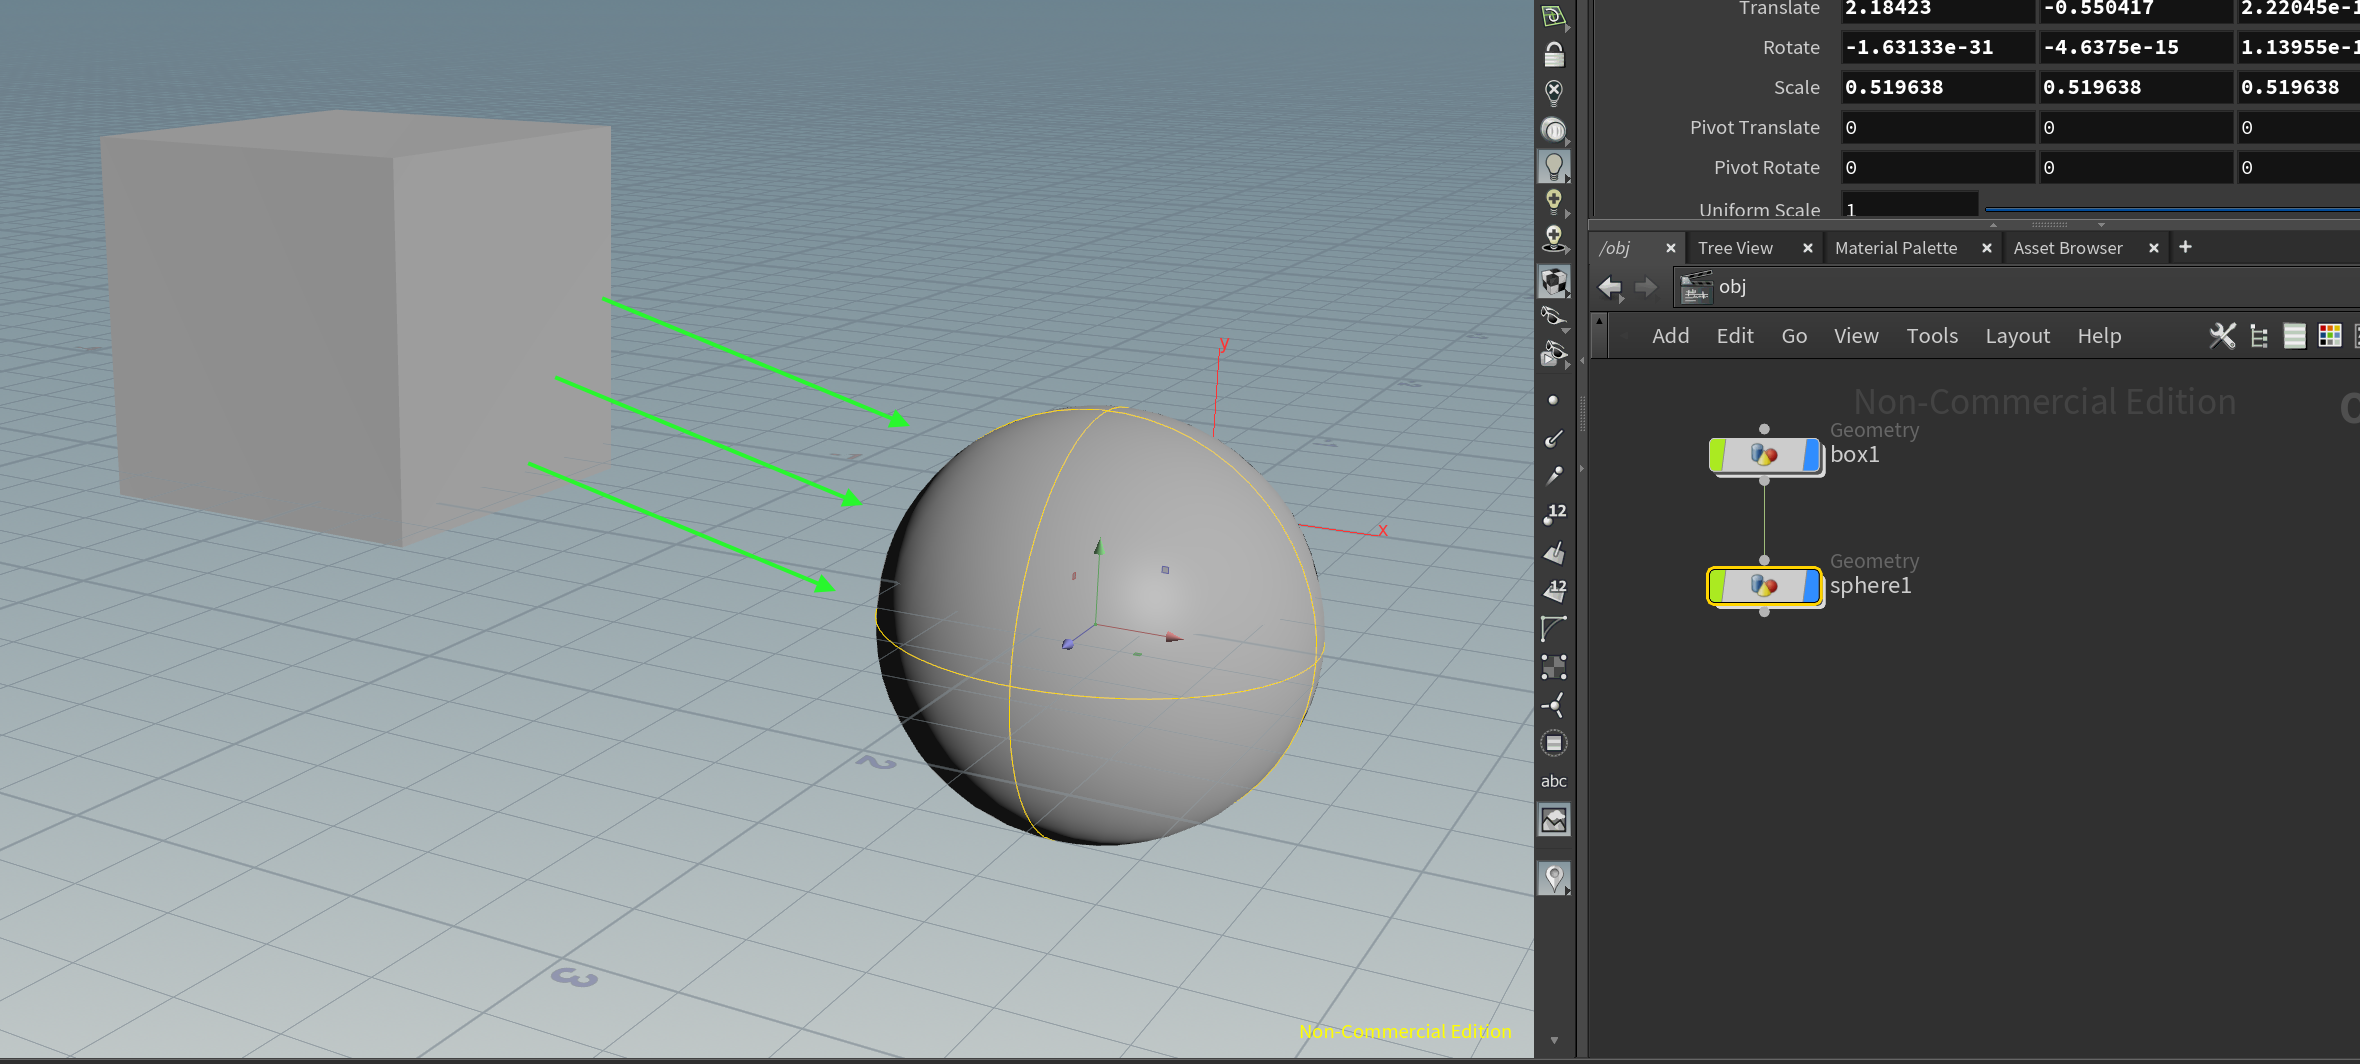The height and width of the screenshot is (1064, 2360).
Task: Switch to the Material Palette tab
Action: pos(1896,248)
